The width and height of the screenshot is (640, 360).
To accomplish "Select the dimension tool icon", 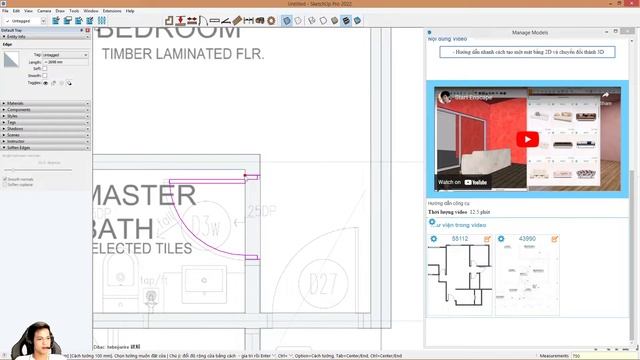I will tap(249, 20).
